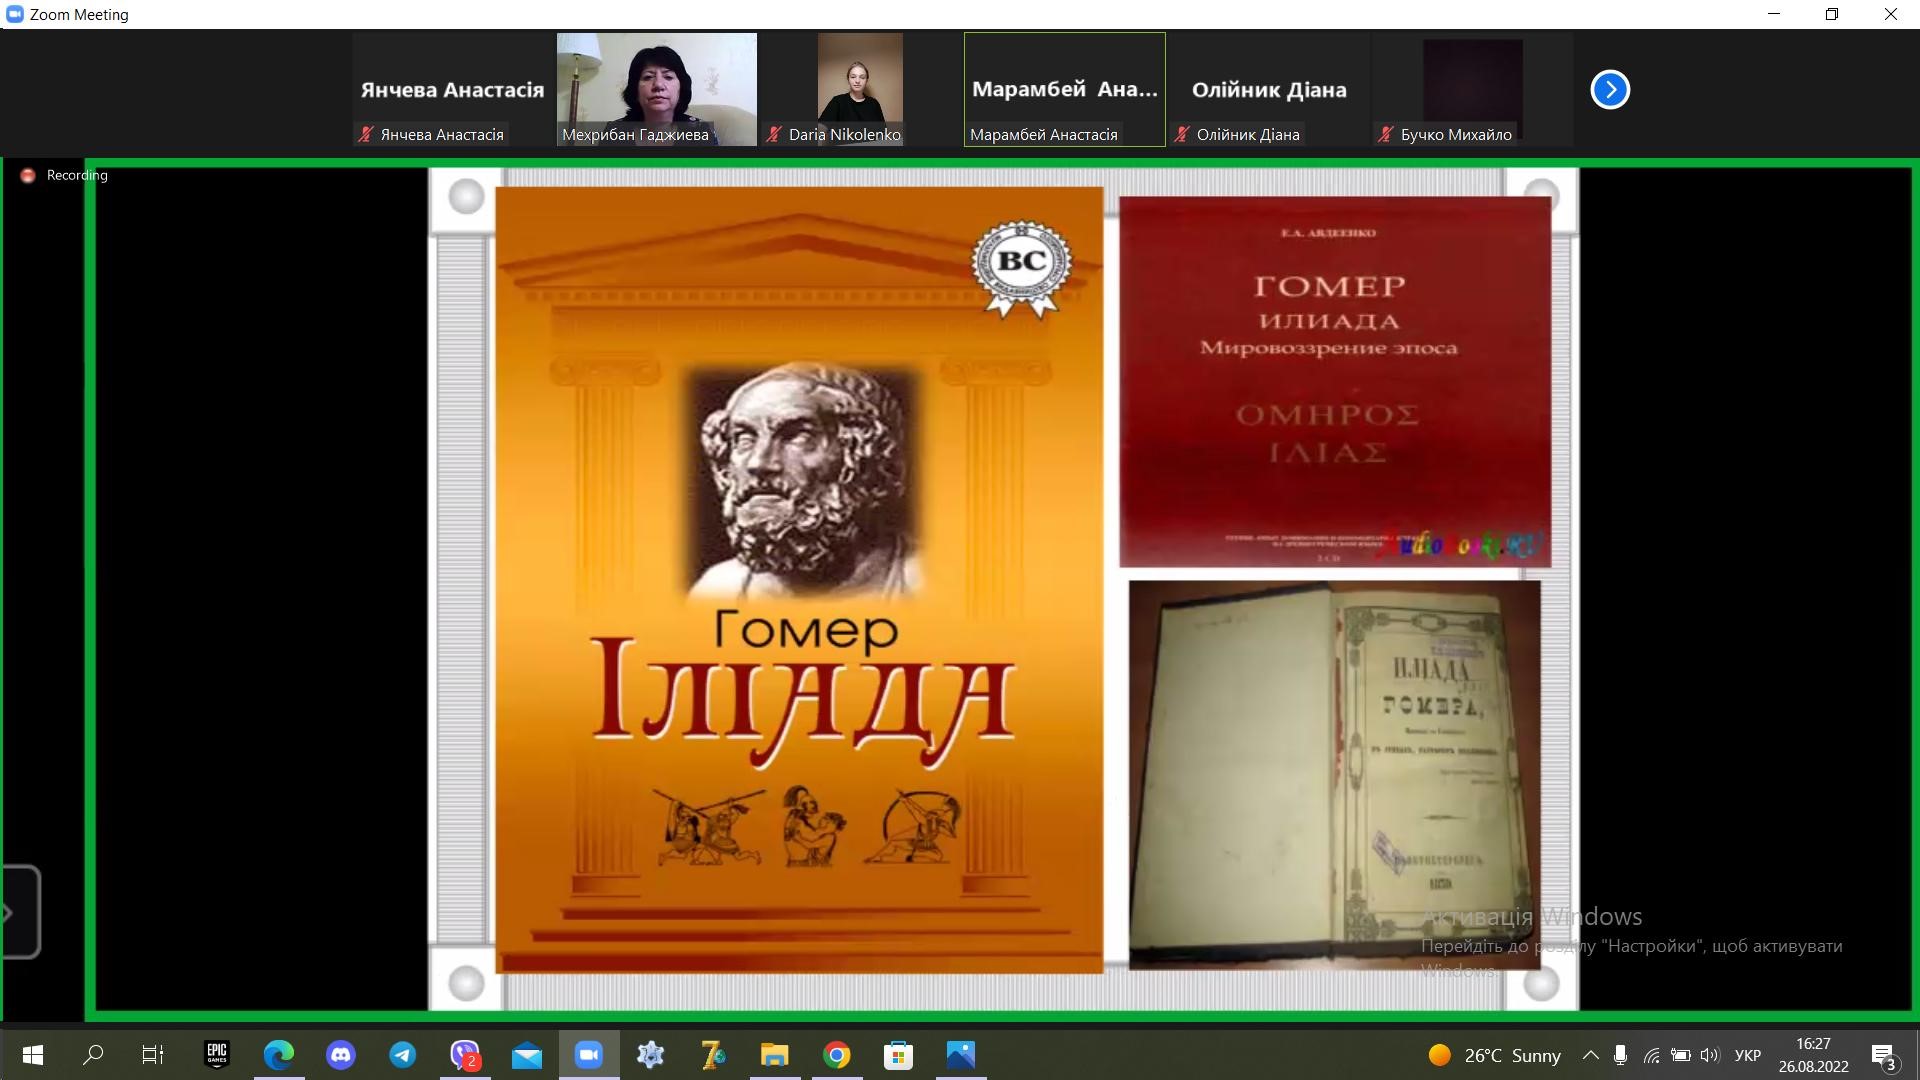The height and width of the screenshot is (1080, 1920).
Task: Select Мехрибан Гаджиева video tile
Action: [657, 89]
